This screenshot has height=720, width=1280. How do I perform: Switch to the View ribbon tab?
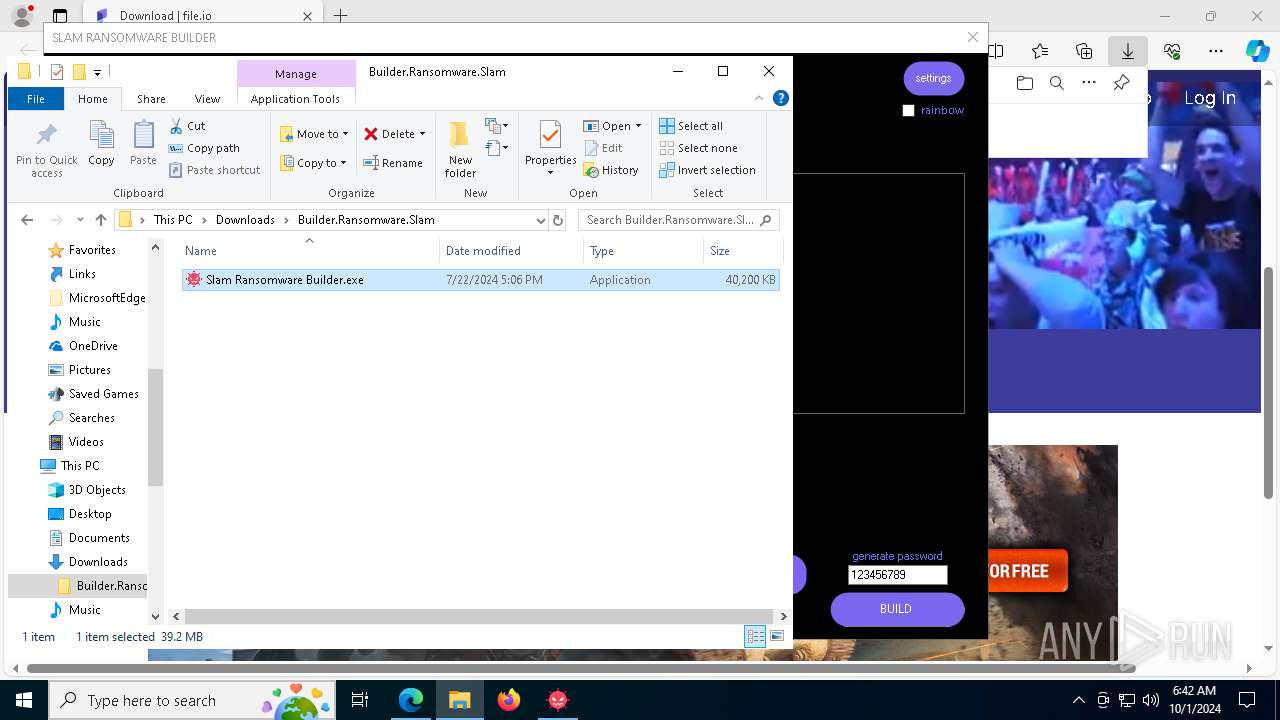207,99
